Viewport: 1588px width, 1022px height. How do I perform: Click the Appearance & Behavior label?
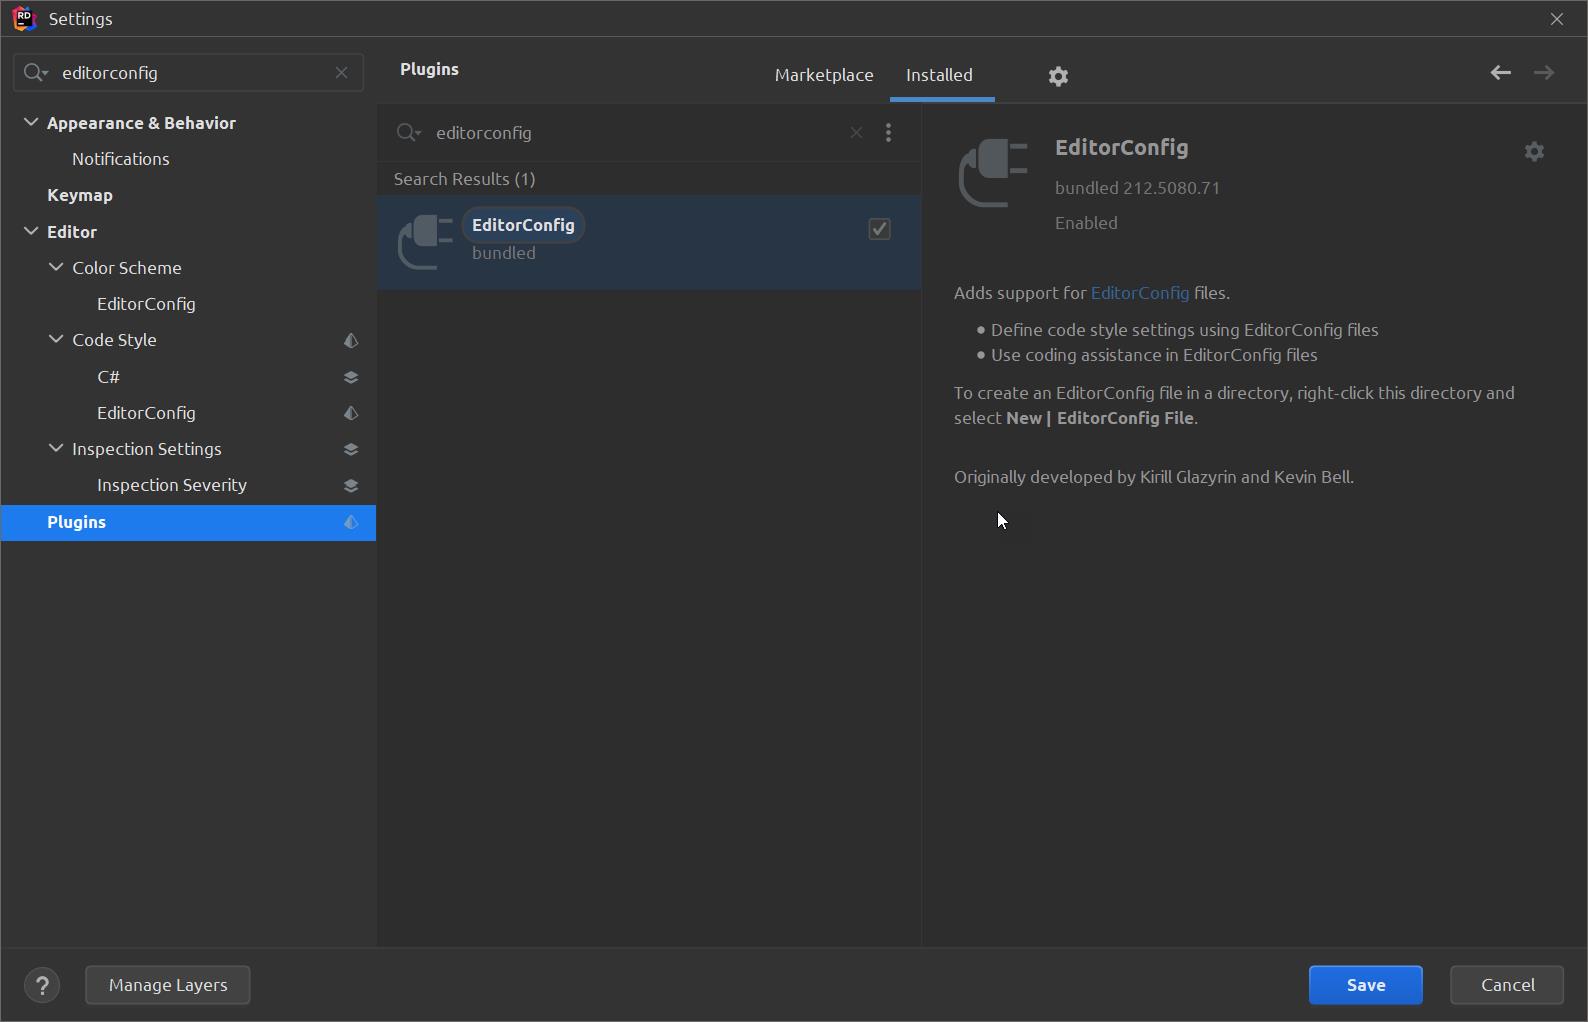(141, 123)
